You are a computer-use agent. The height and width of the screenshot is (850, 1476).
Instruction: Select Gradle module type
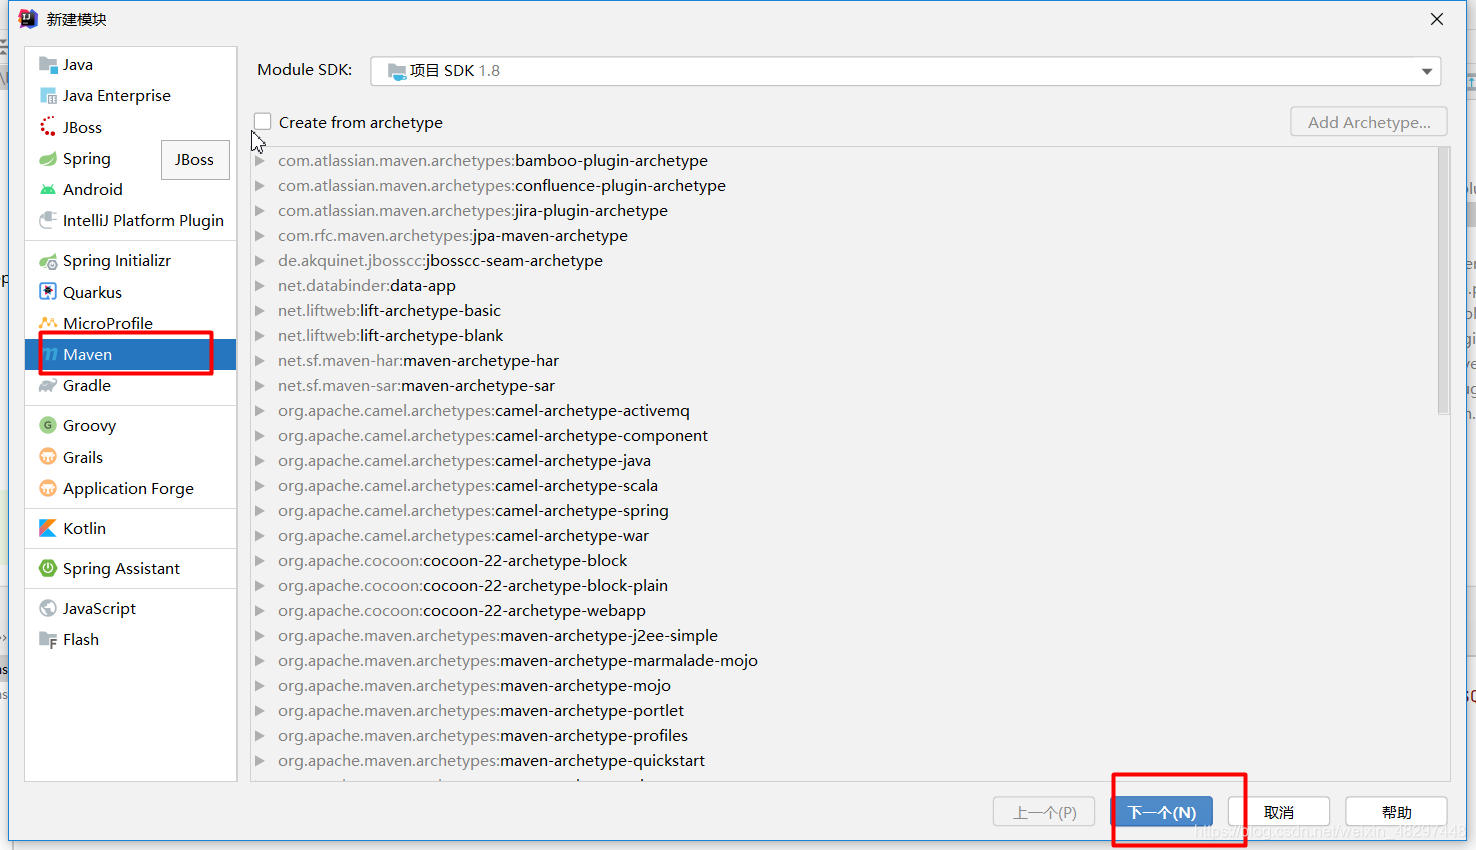130,386
